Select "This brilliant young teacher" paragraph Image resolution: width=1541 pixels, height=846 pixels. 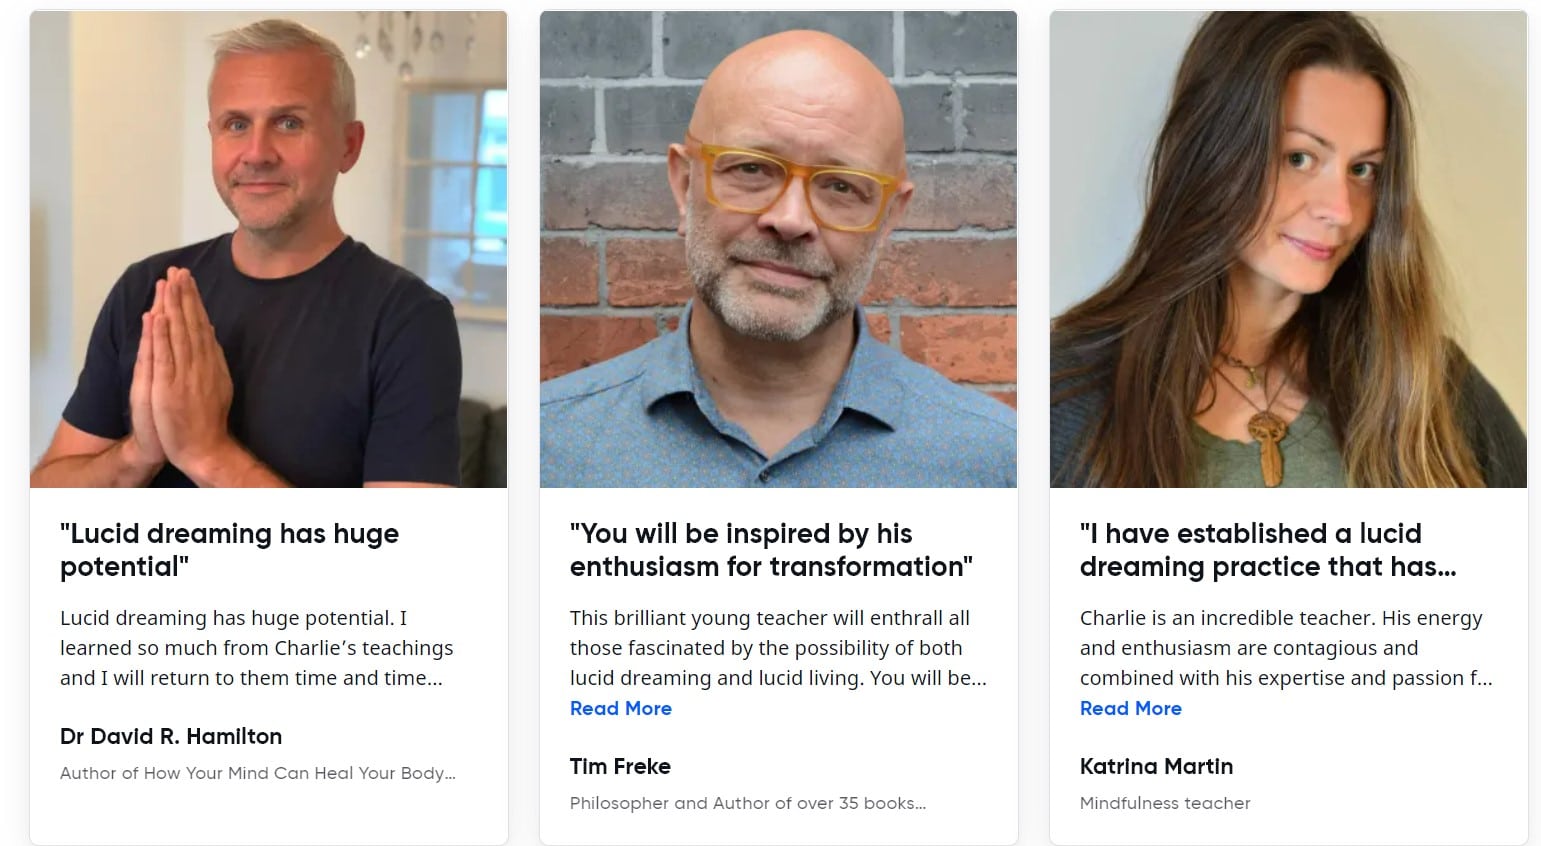777,648
